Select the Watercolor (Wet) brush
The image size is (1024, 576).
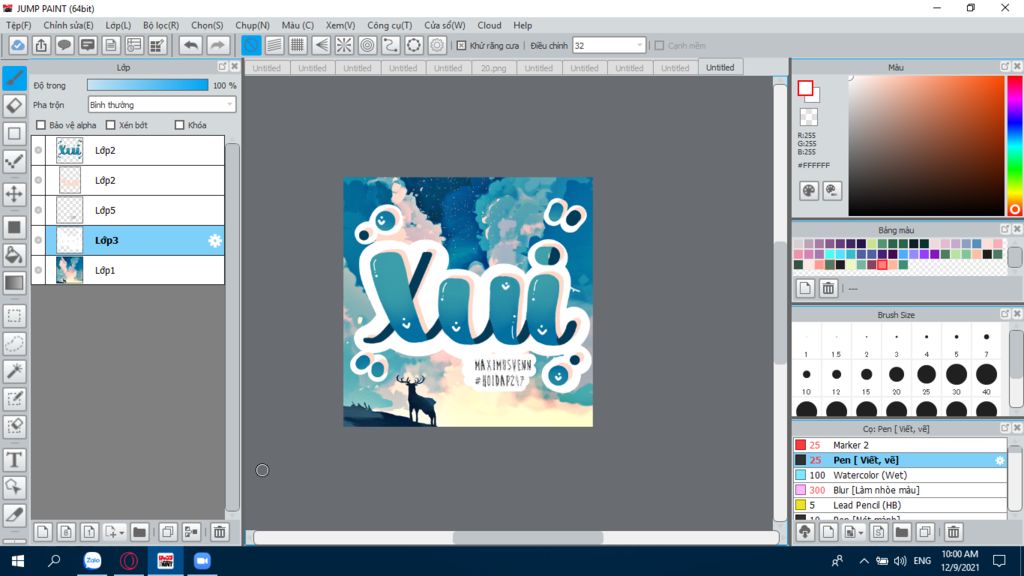coord(900,475)
